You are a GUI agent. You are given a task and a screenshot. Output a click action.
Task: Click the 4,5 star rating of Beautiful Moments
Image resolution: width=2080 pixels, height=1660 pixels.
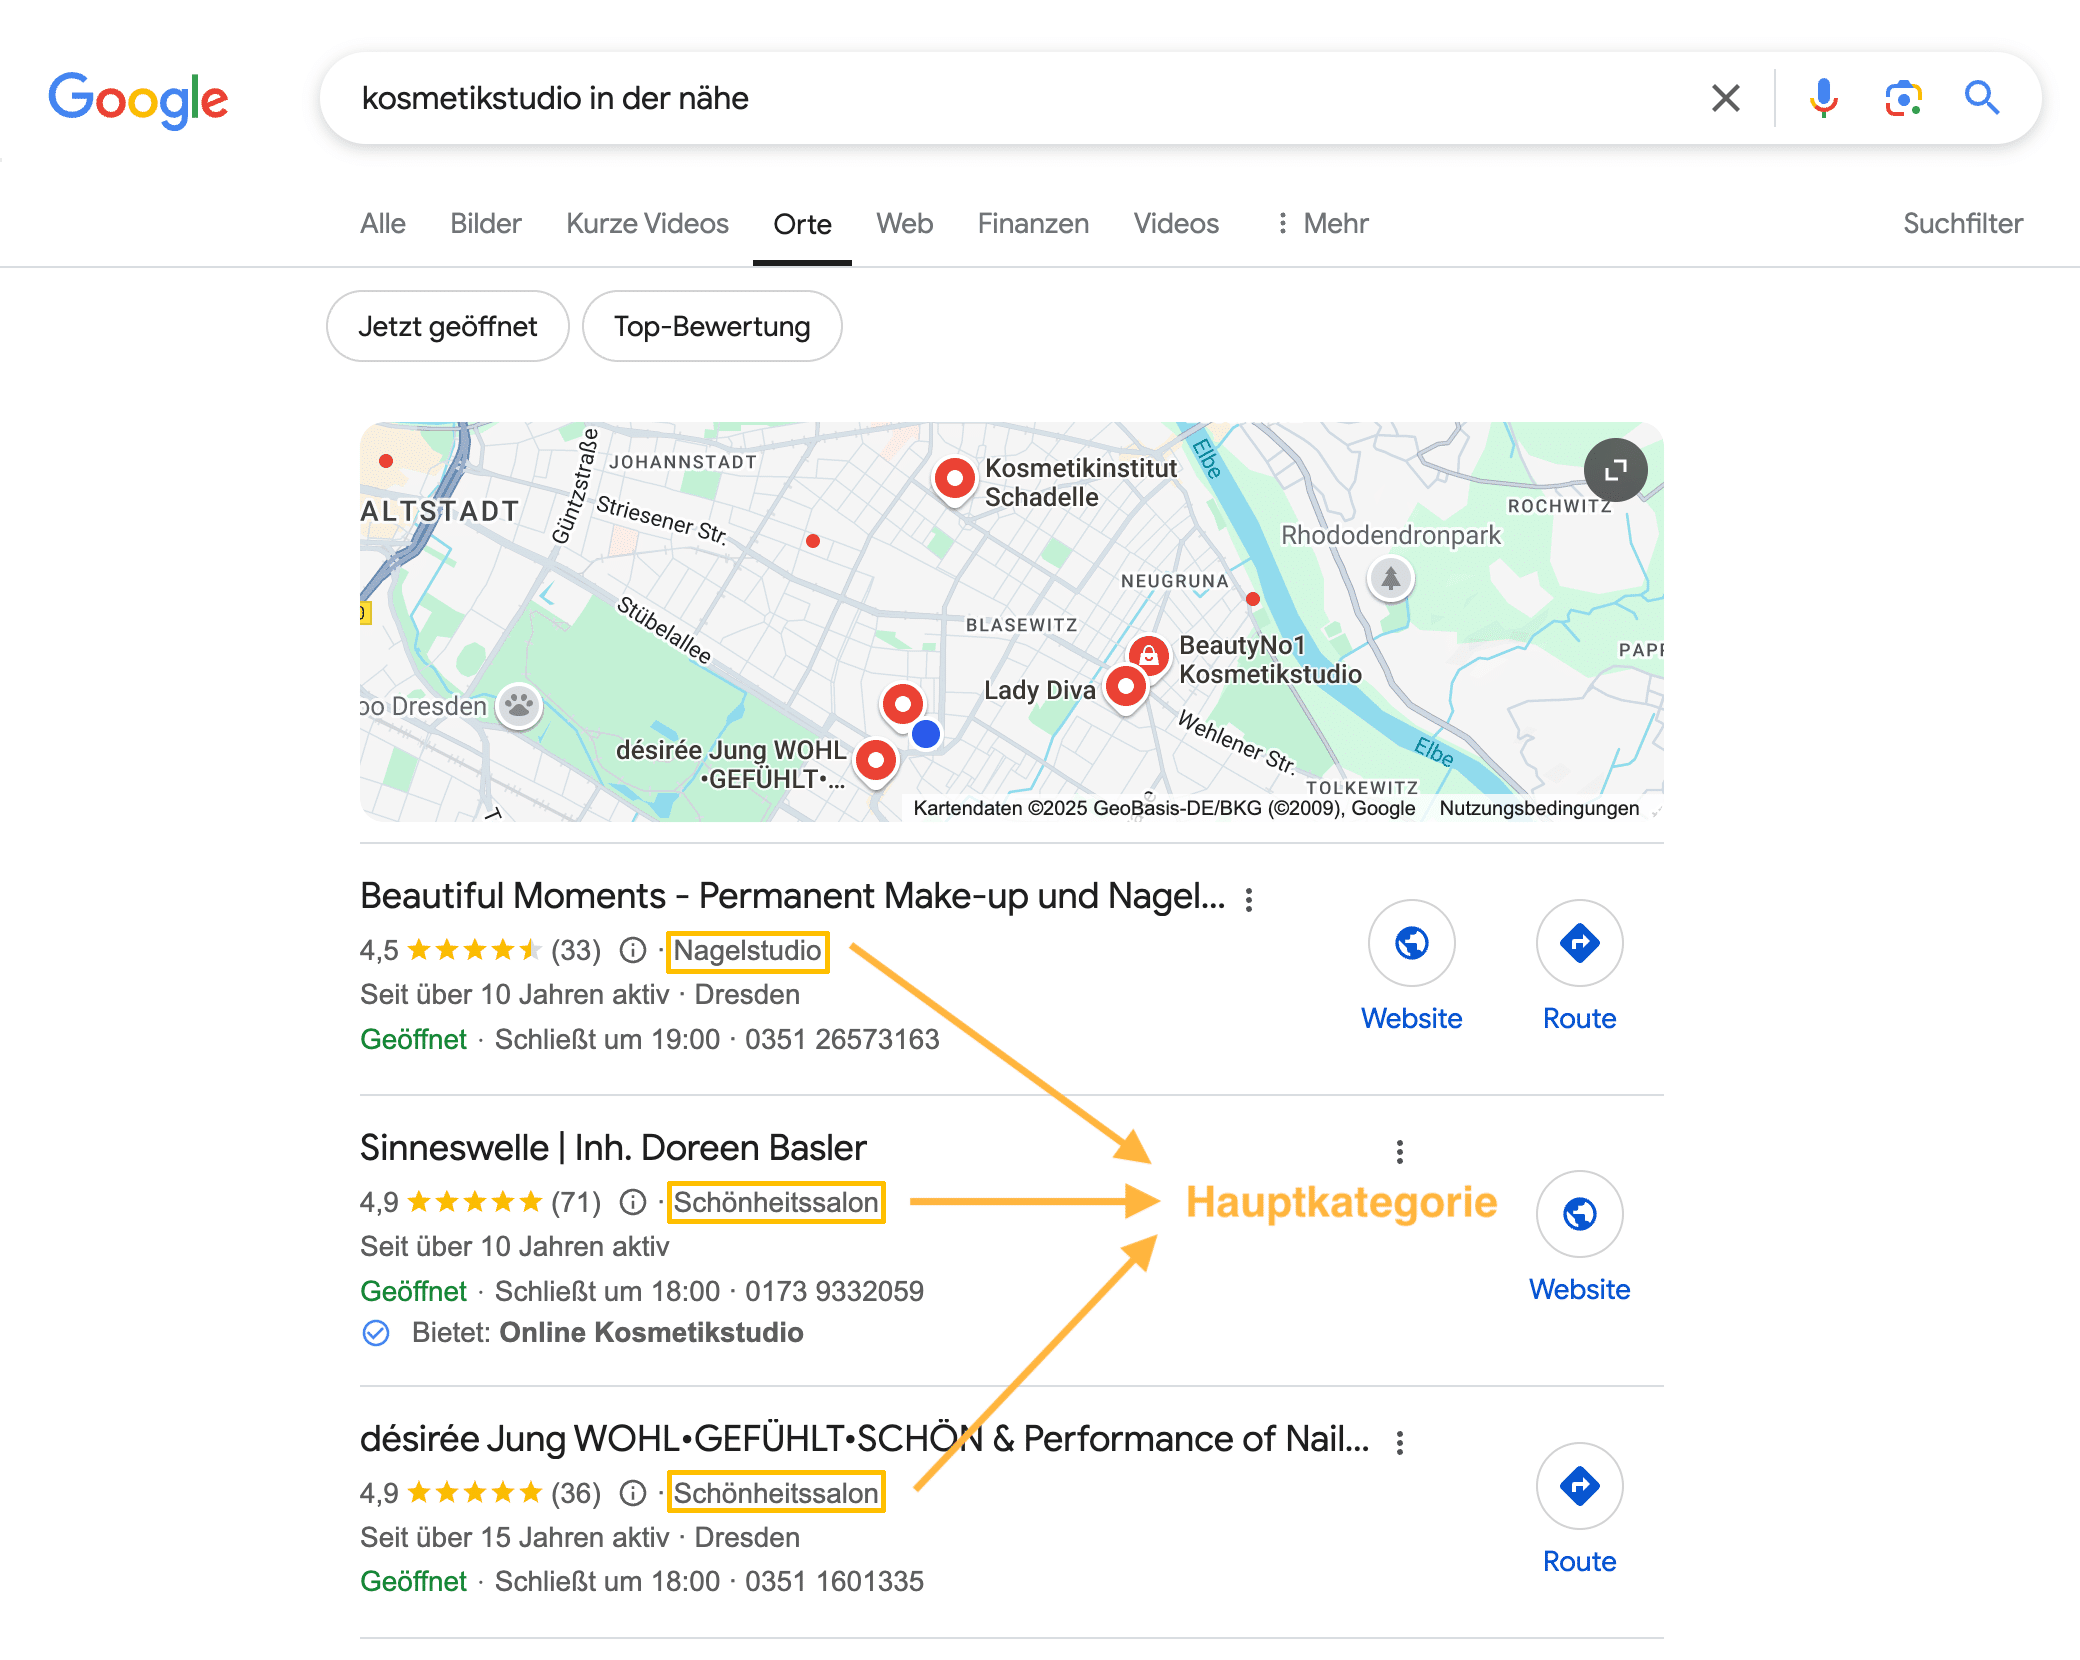point(450,950)
